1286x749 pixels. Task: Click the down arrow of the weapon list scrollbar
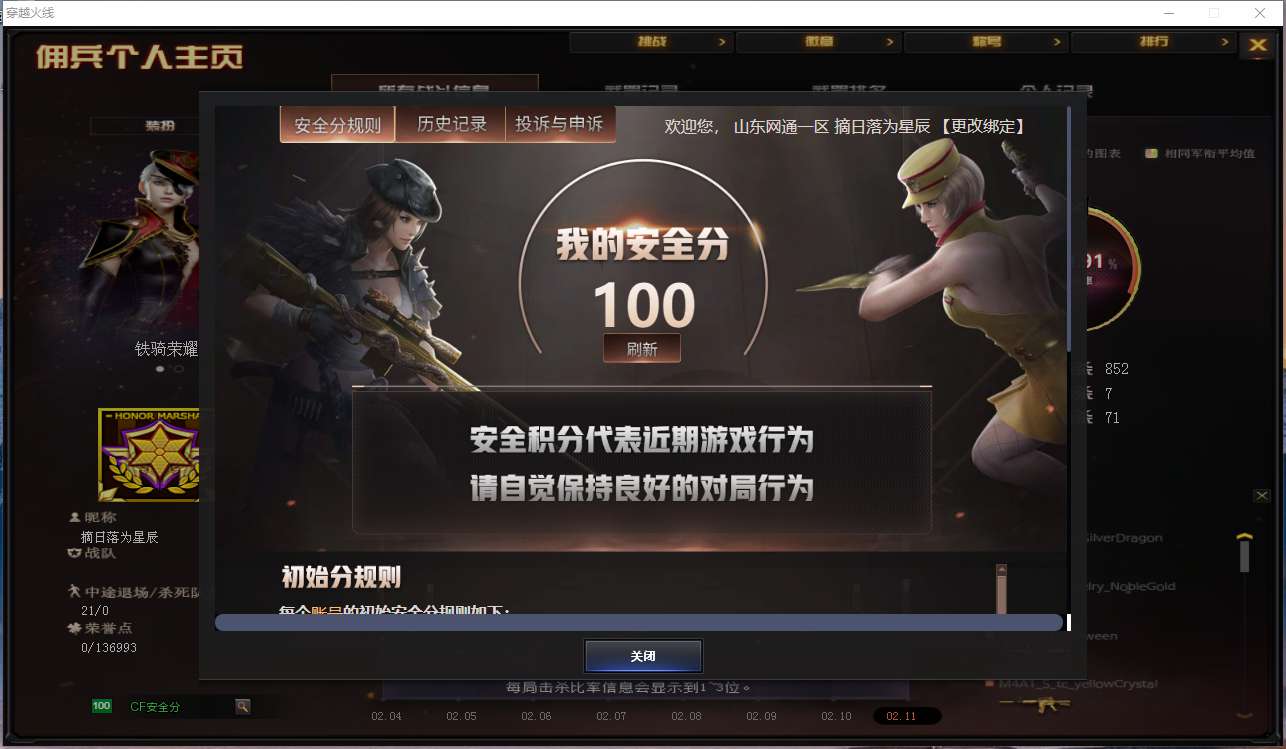[1245, 714]
